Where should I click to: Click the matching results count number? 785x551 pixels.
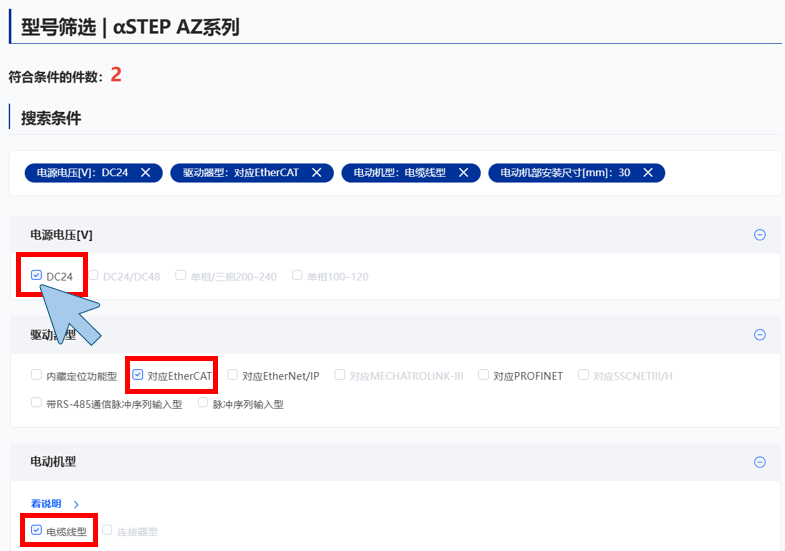(x=116, y=75)
